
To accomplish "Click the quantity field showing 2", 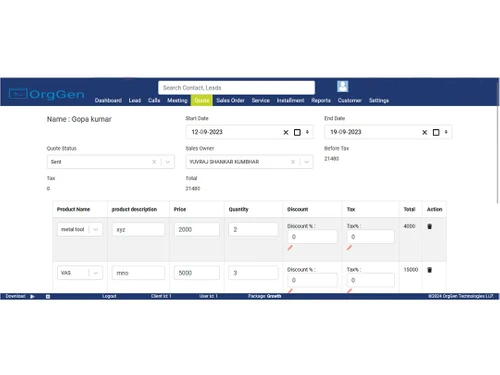I will [x=253, y=229].
